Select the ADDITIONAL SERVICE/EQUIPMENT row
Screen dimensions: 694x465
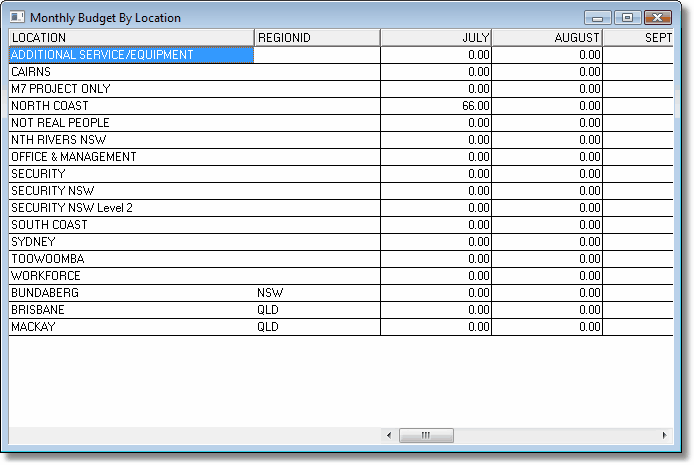pos(131,55)
